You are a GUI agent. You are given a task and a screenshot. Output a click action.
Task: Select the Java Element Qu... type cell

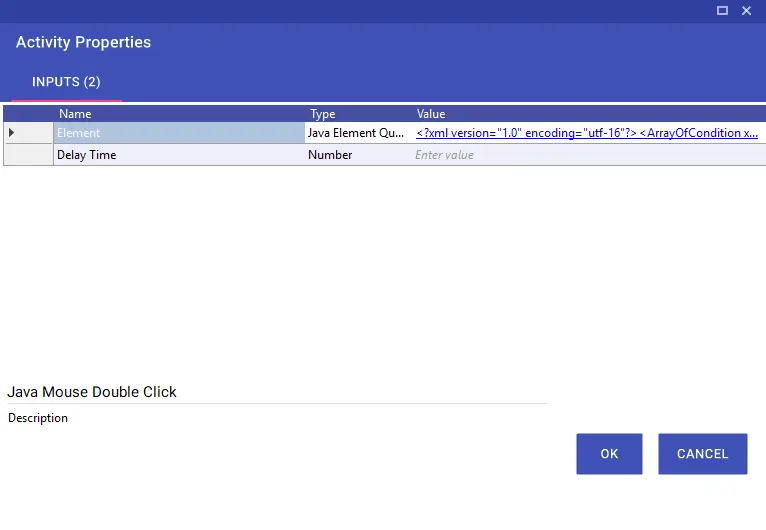358,133
